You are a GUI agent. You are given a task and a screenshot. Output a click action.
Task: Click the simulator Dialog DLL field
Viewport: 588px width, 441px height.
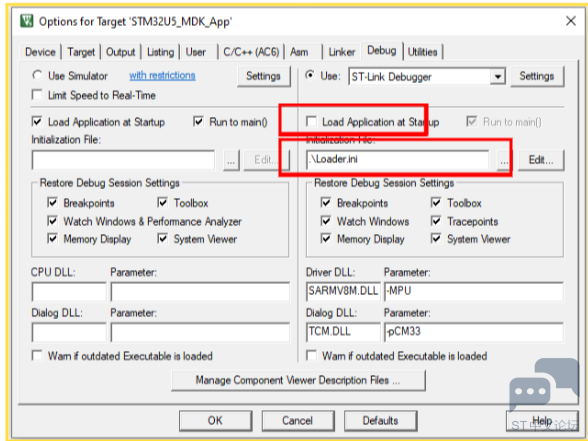click(69, 332)
